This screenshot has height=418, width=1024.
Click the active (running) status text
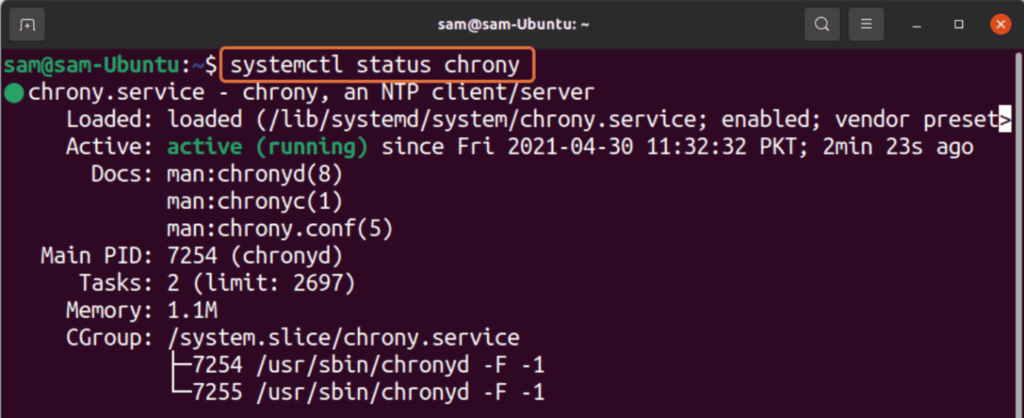[x=267, y=148]
